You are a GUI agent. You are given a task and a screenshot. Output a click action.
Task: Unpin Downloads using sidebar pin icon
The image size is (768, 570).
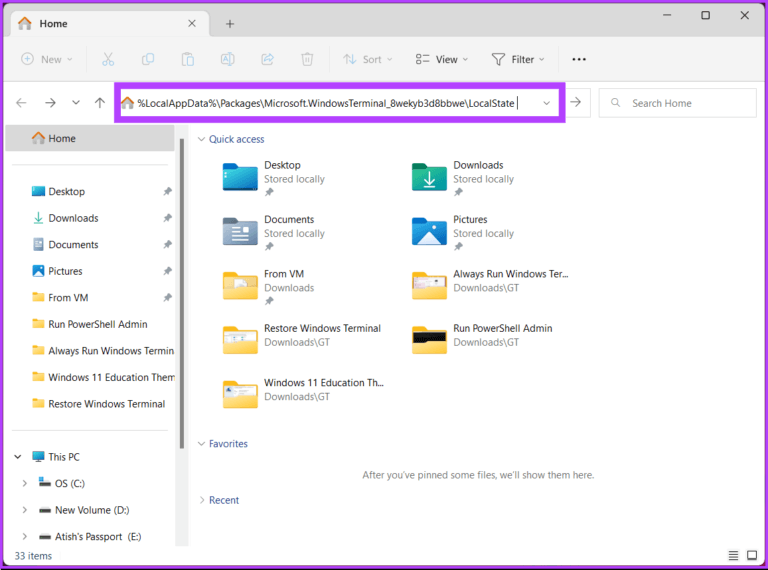(x=168, y=217)
